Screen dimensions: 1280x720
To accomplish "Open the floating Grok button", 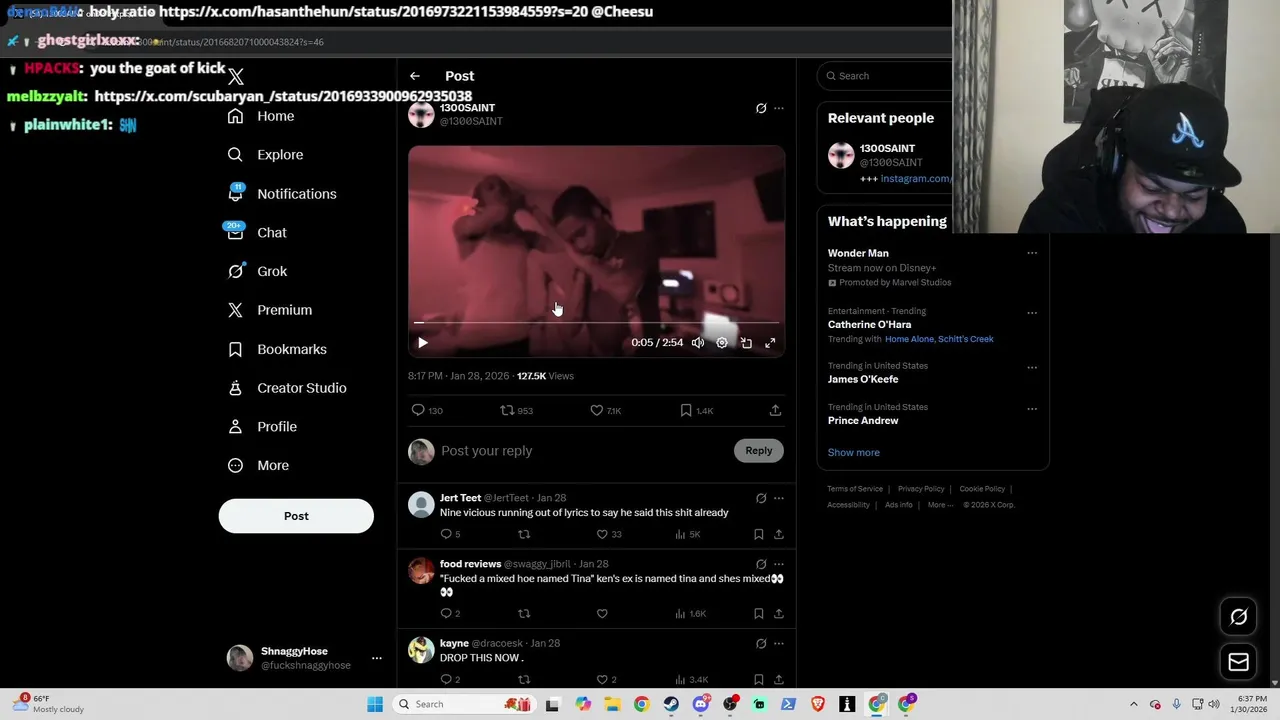I will coord(1239,617).
